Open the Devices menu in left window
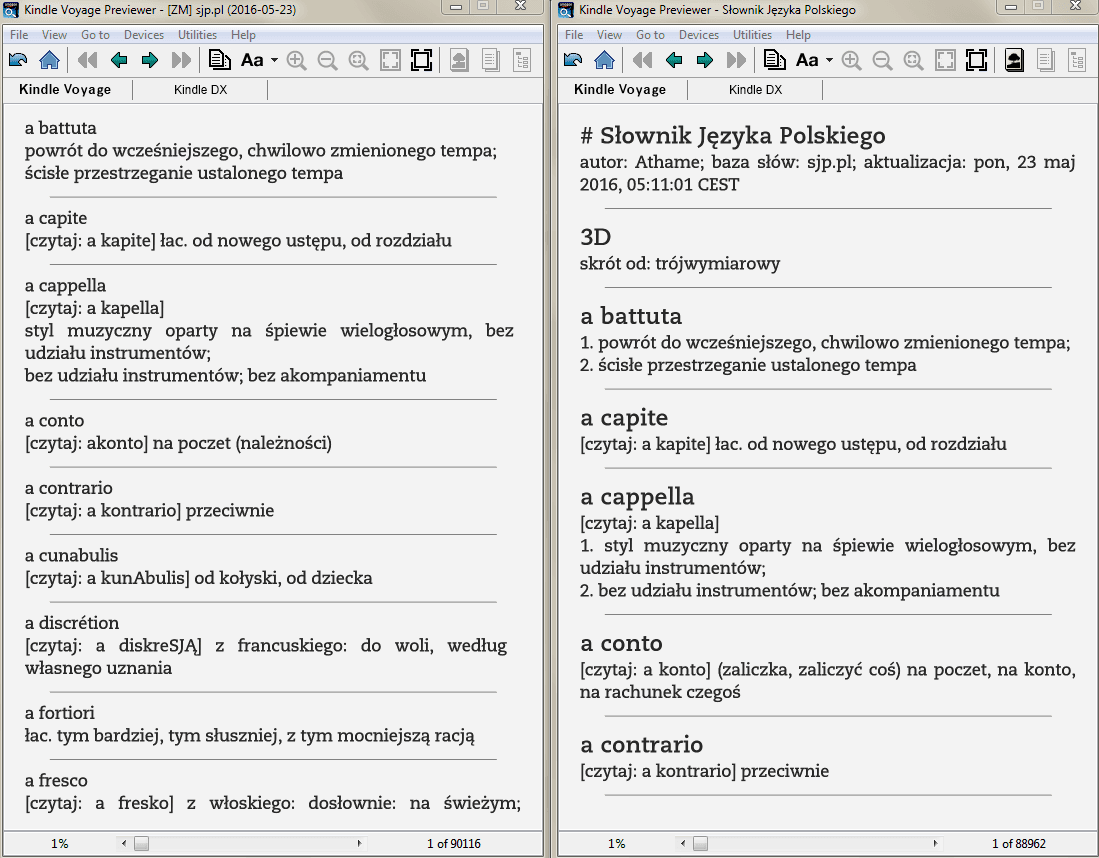Image resolution: width=1099 pixels, height=858 pixels. click(144, 34)
